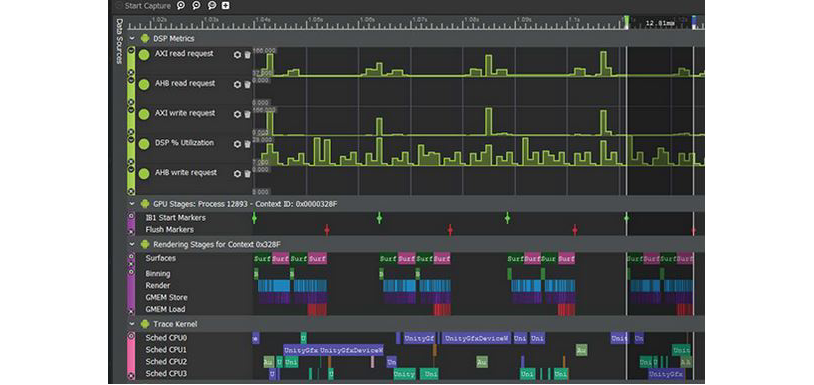Image resolution: width=814 pixels, height=385 pixels.
Task: Minimize GPU Stages track using purple-strip top circle
Action: pos(131,216)
